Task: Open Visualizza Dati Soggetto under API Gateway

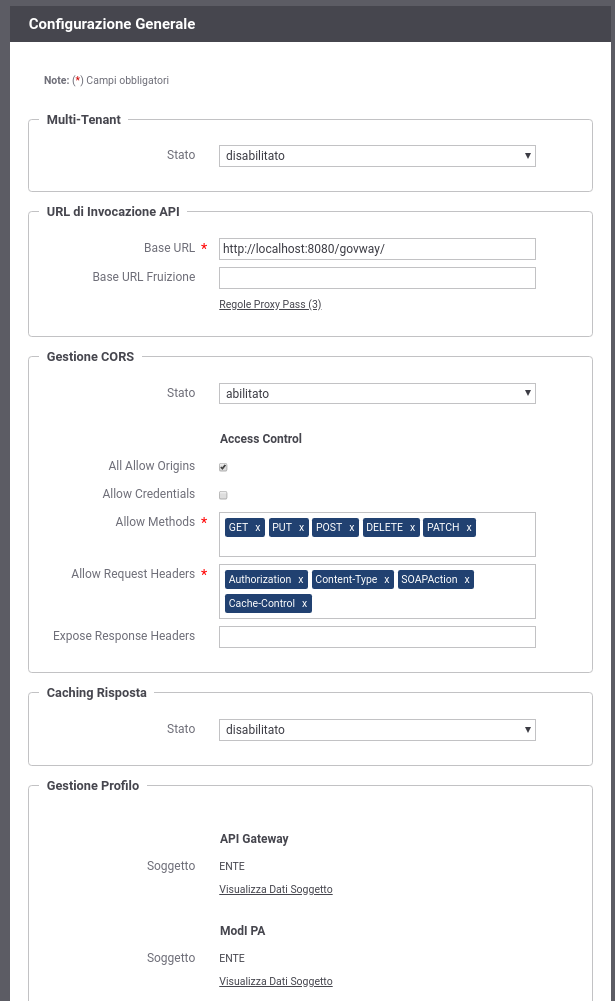Action: tap(276, 889)
